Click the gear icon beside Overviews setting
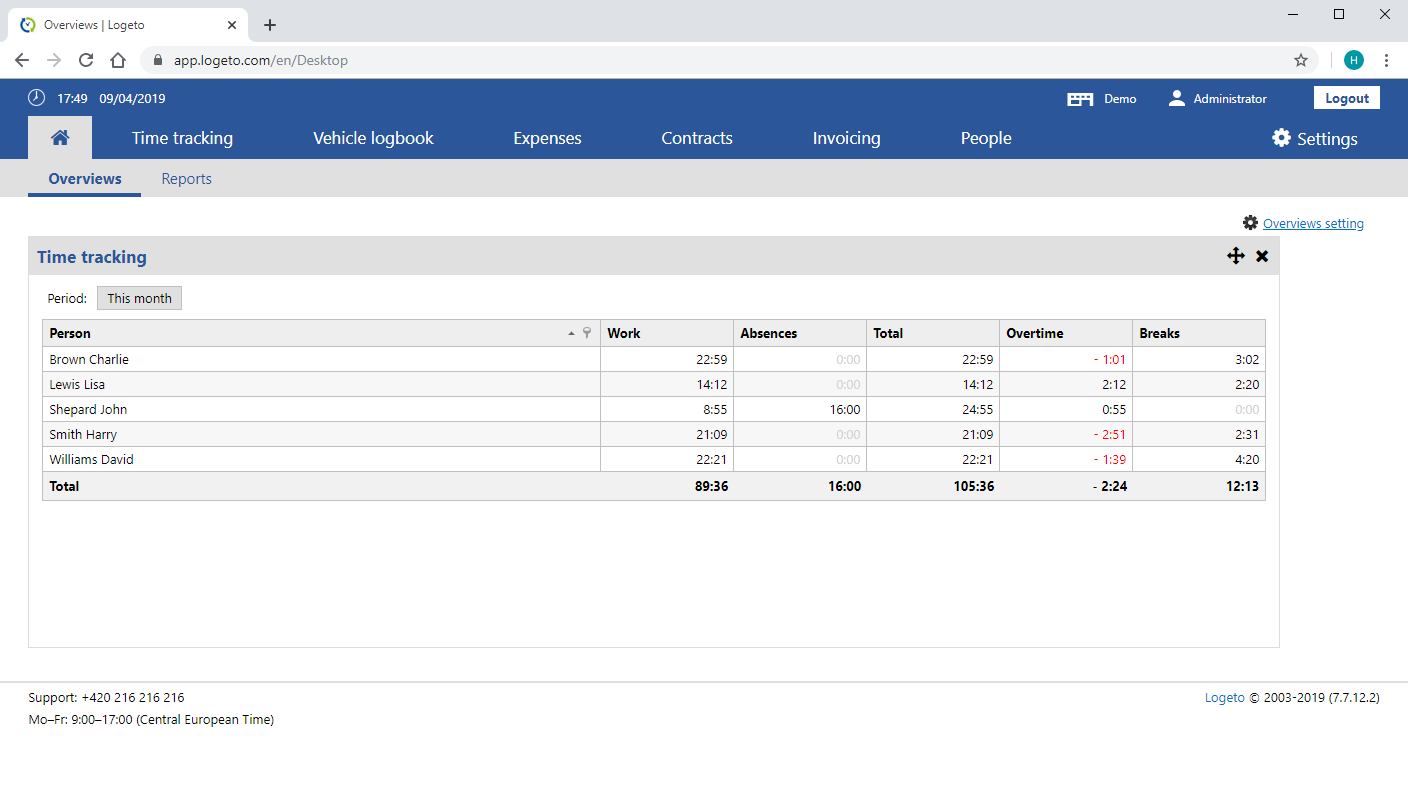Screen dimensions: 1408x797 [x=1250, y=223]
